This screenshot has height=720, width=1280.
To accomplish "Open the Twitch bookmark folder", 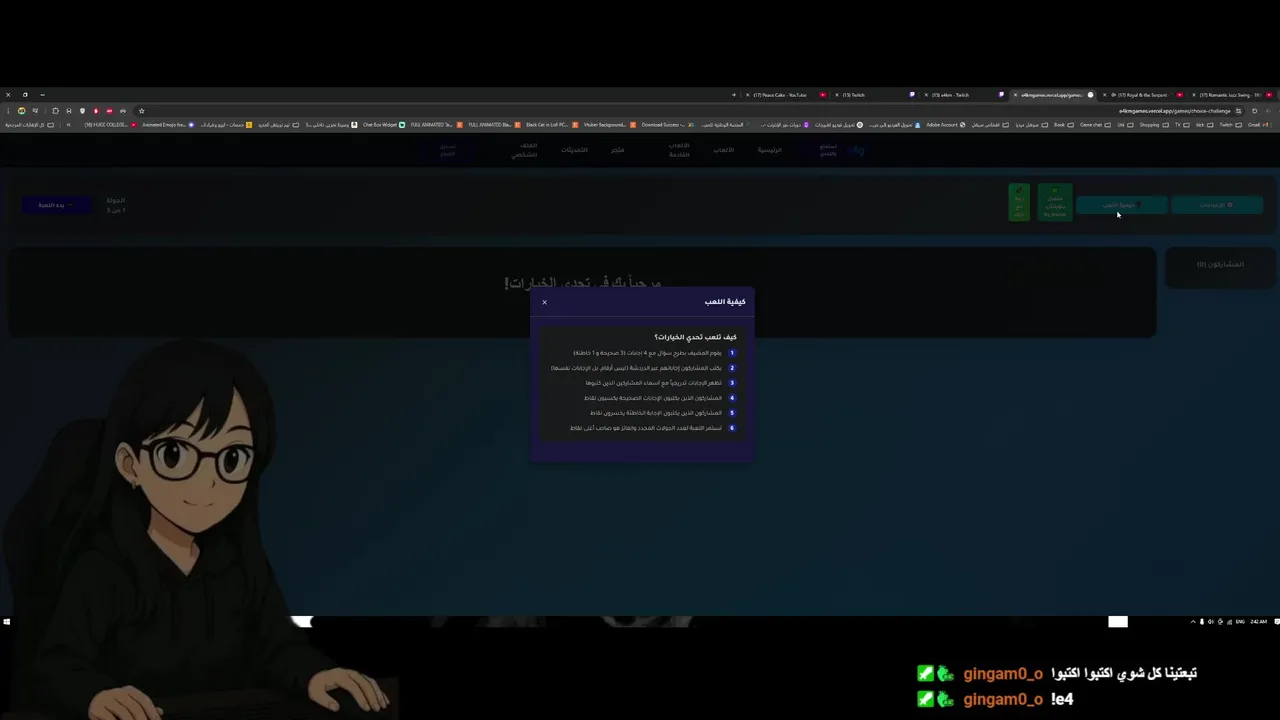I will (1231, 125).
